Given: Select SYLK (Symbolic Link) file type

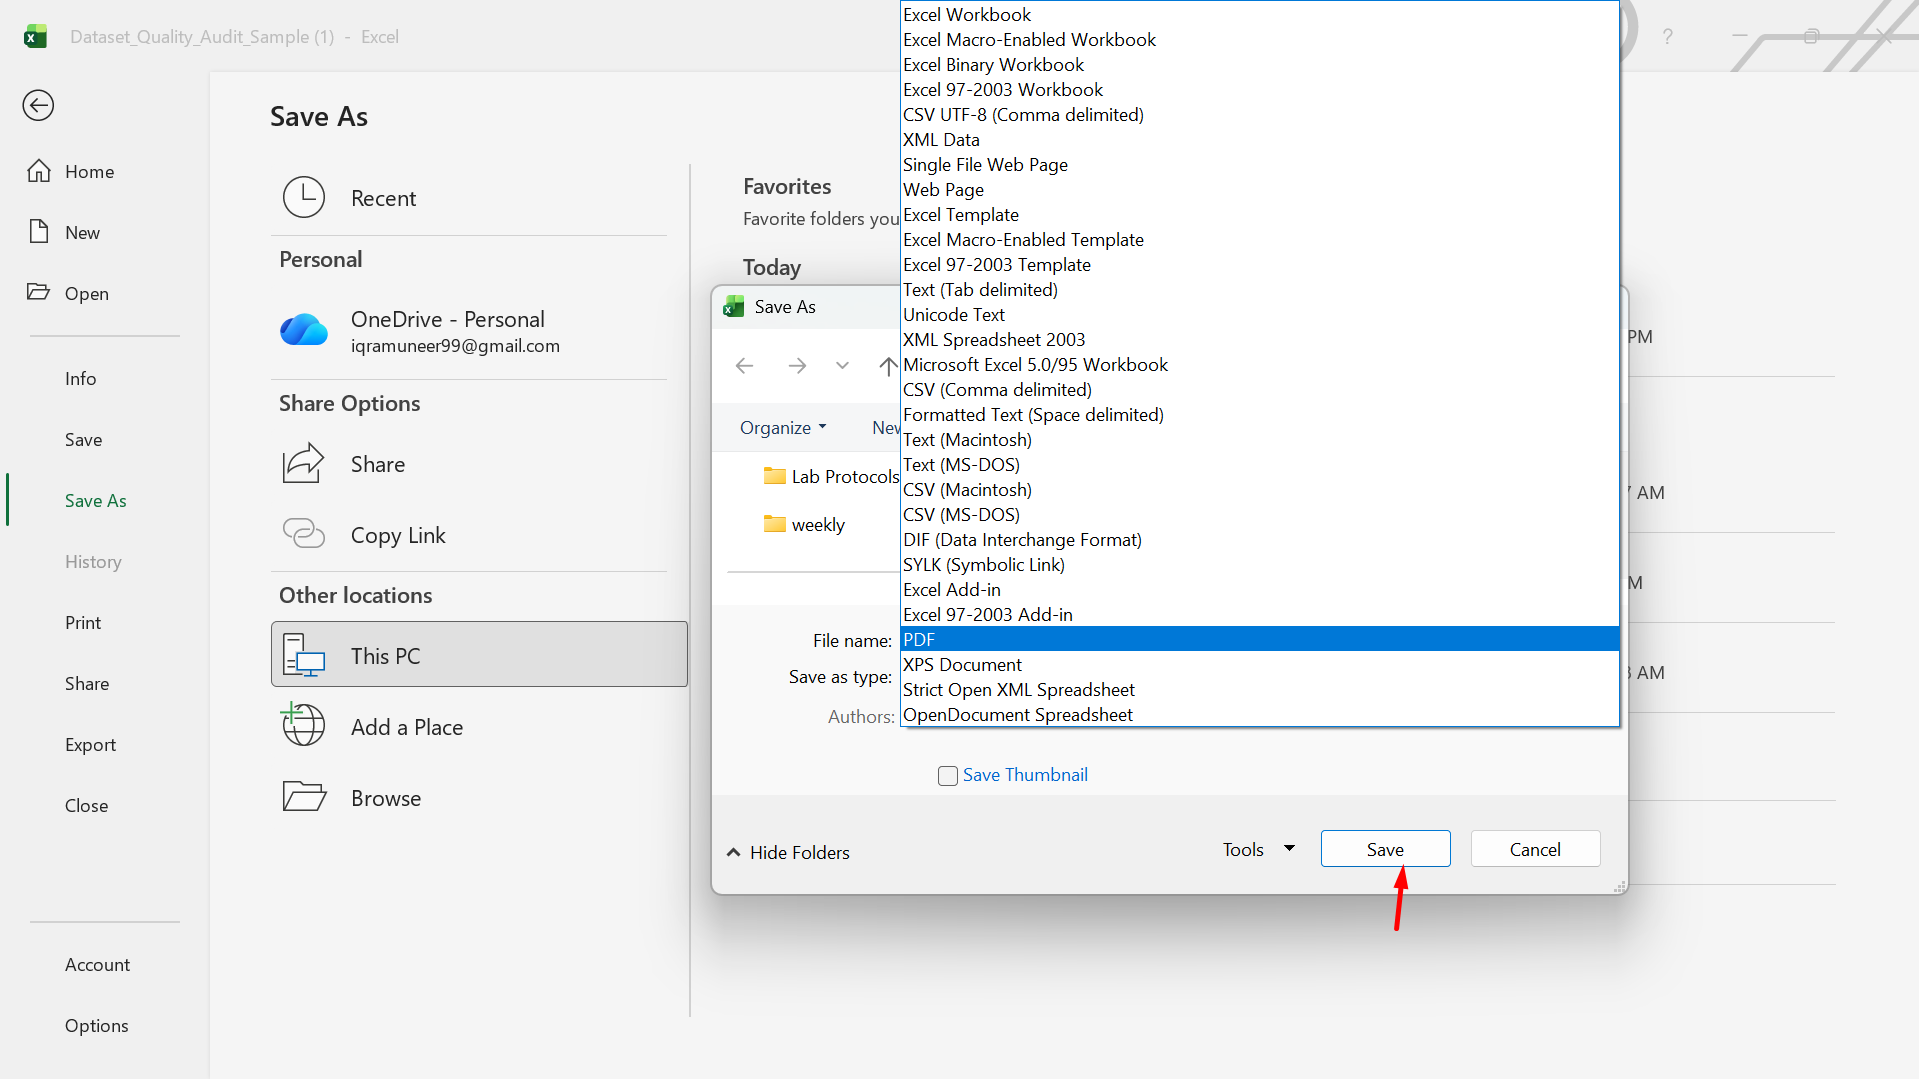Looking at the screenshot, I should (x=1260, y=564).
